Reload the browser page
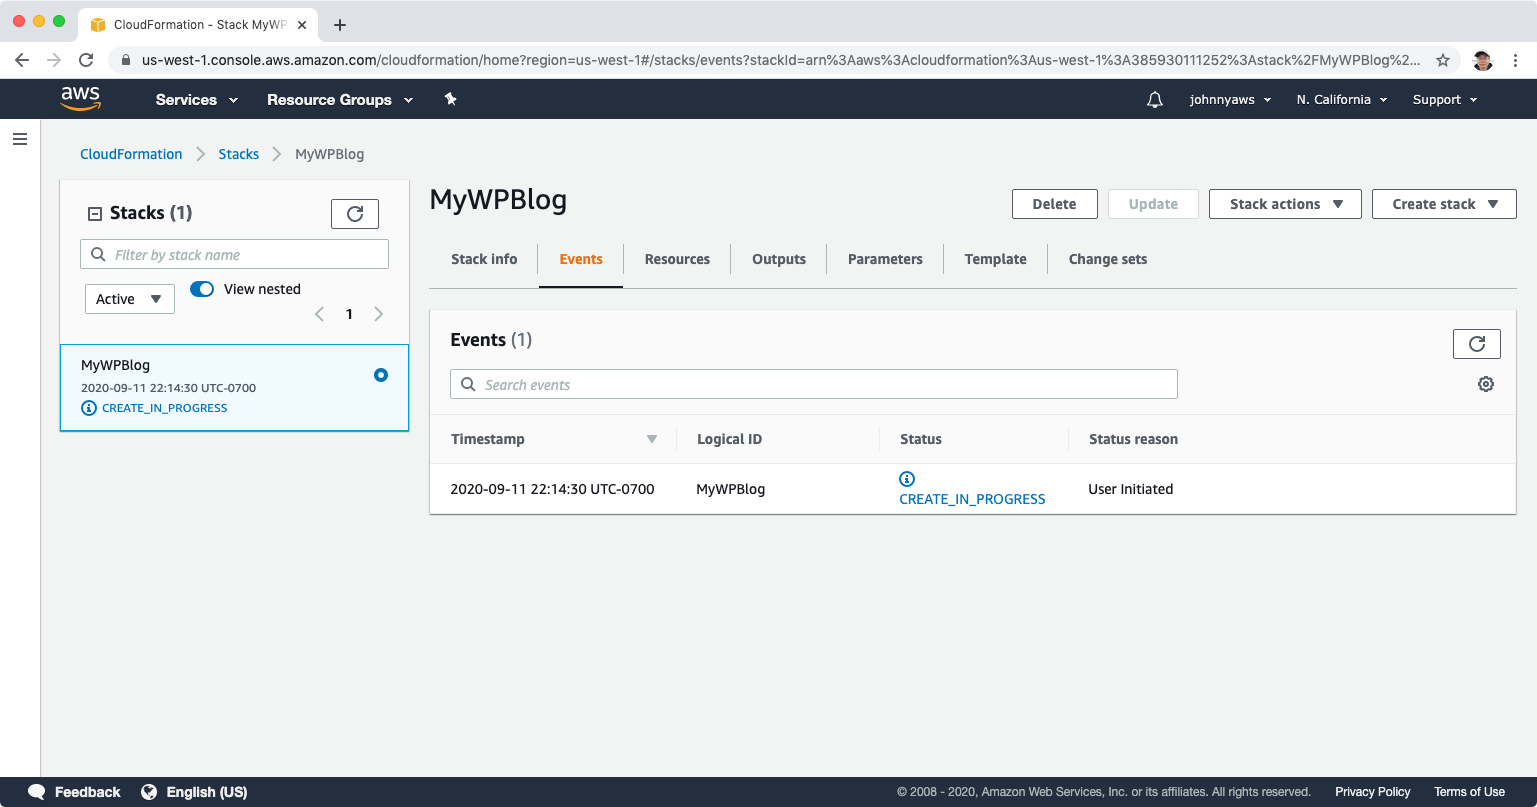 (x=86, y=60)
